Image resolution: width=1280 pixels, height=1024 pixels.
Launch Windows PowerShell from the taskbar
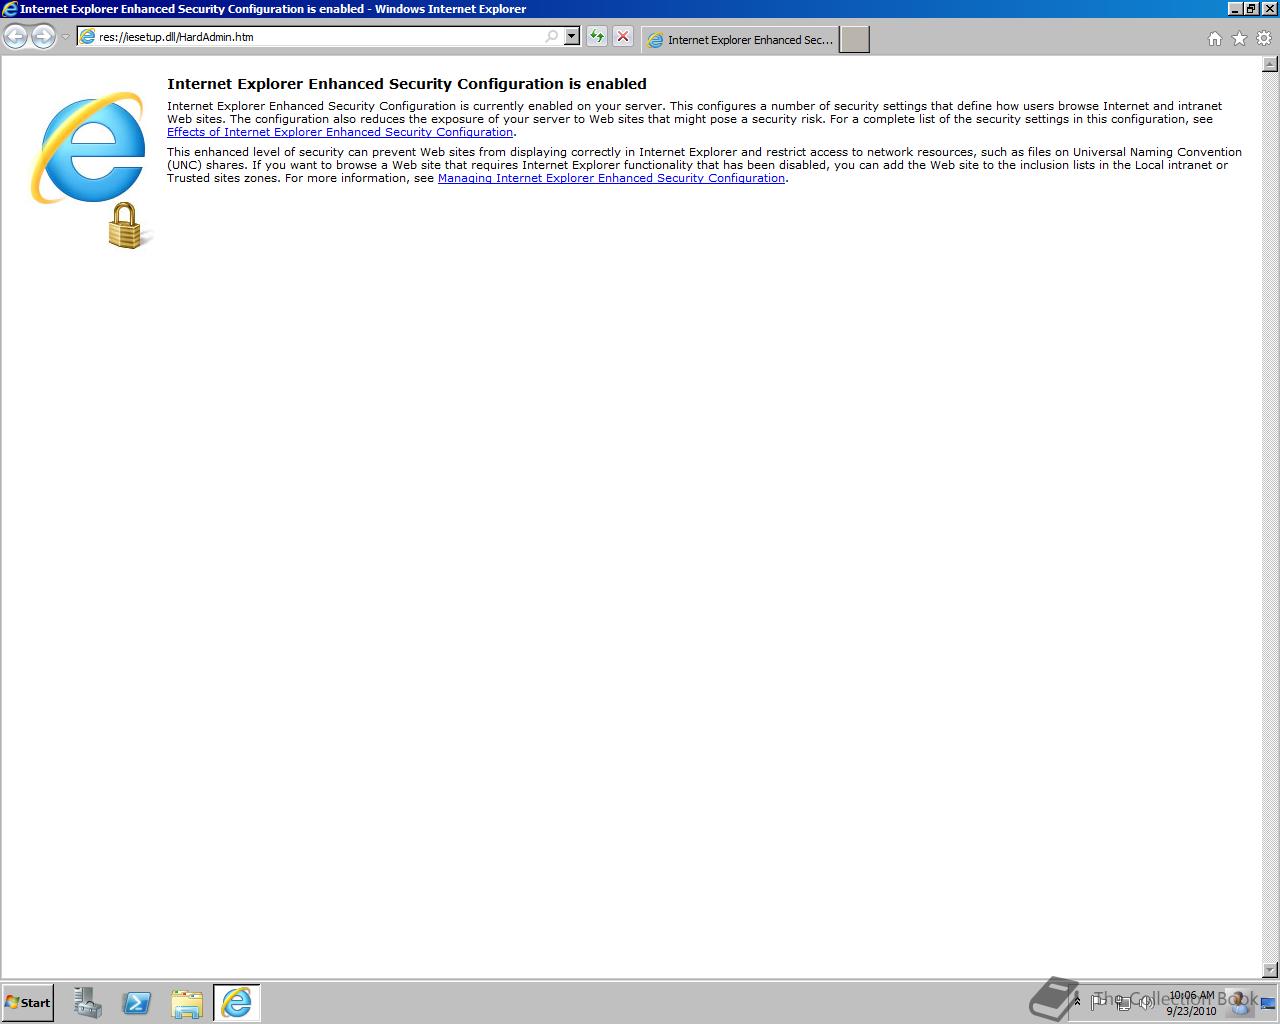click(137, 1003)
